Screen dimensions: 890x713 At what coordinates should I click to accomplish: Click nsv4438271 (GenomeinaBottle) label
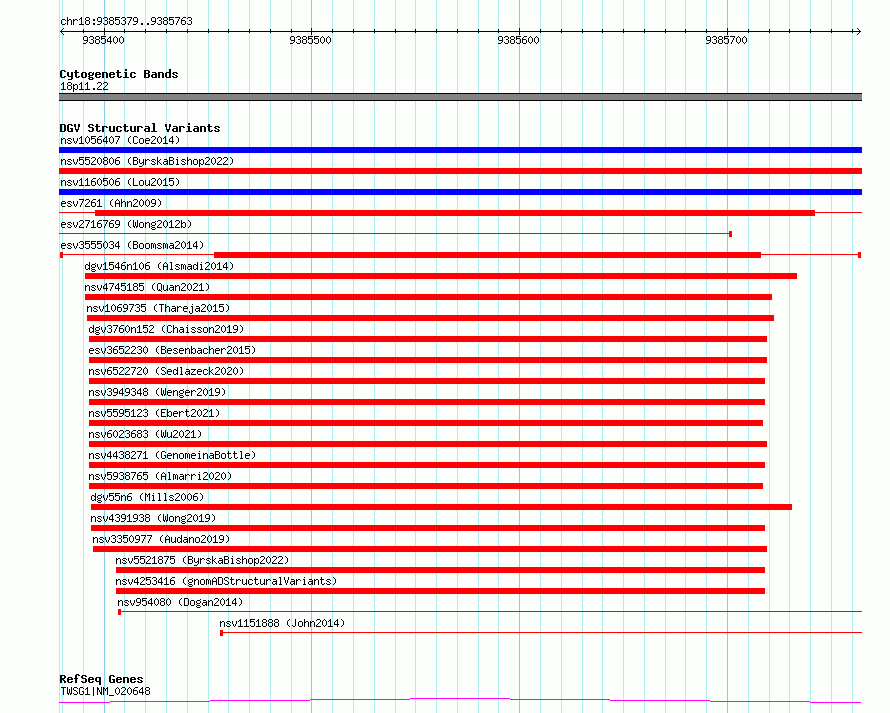tap(172, 455)
